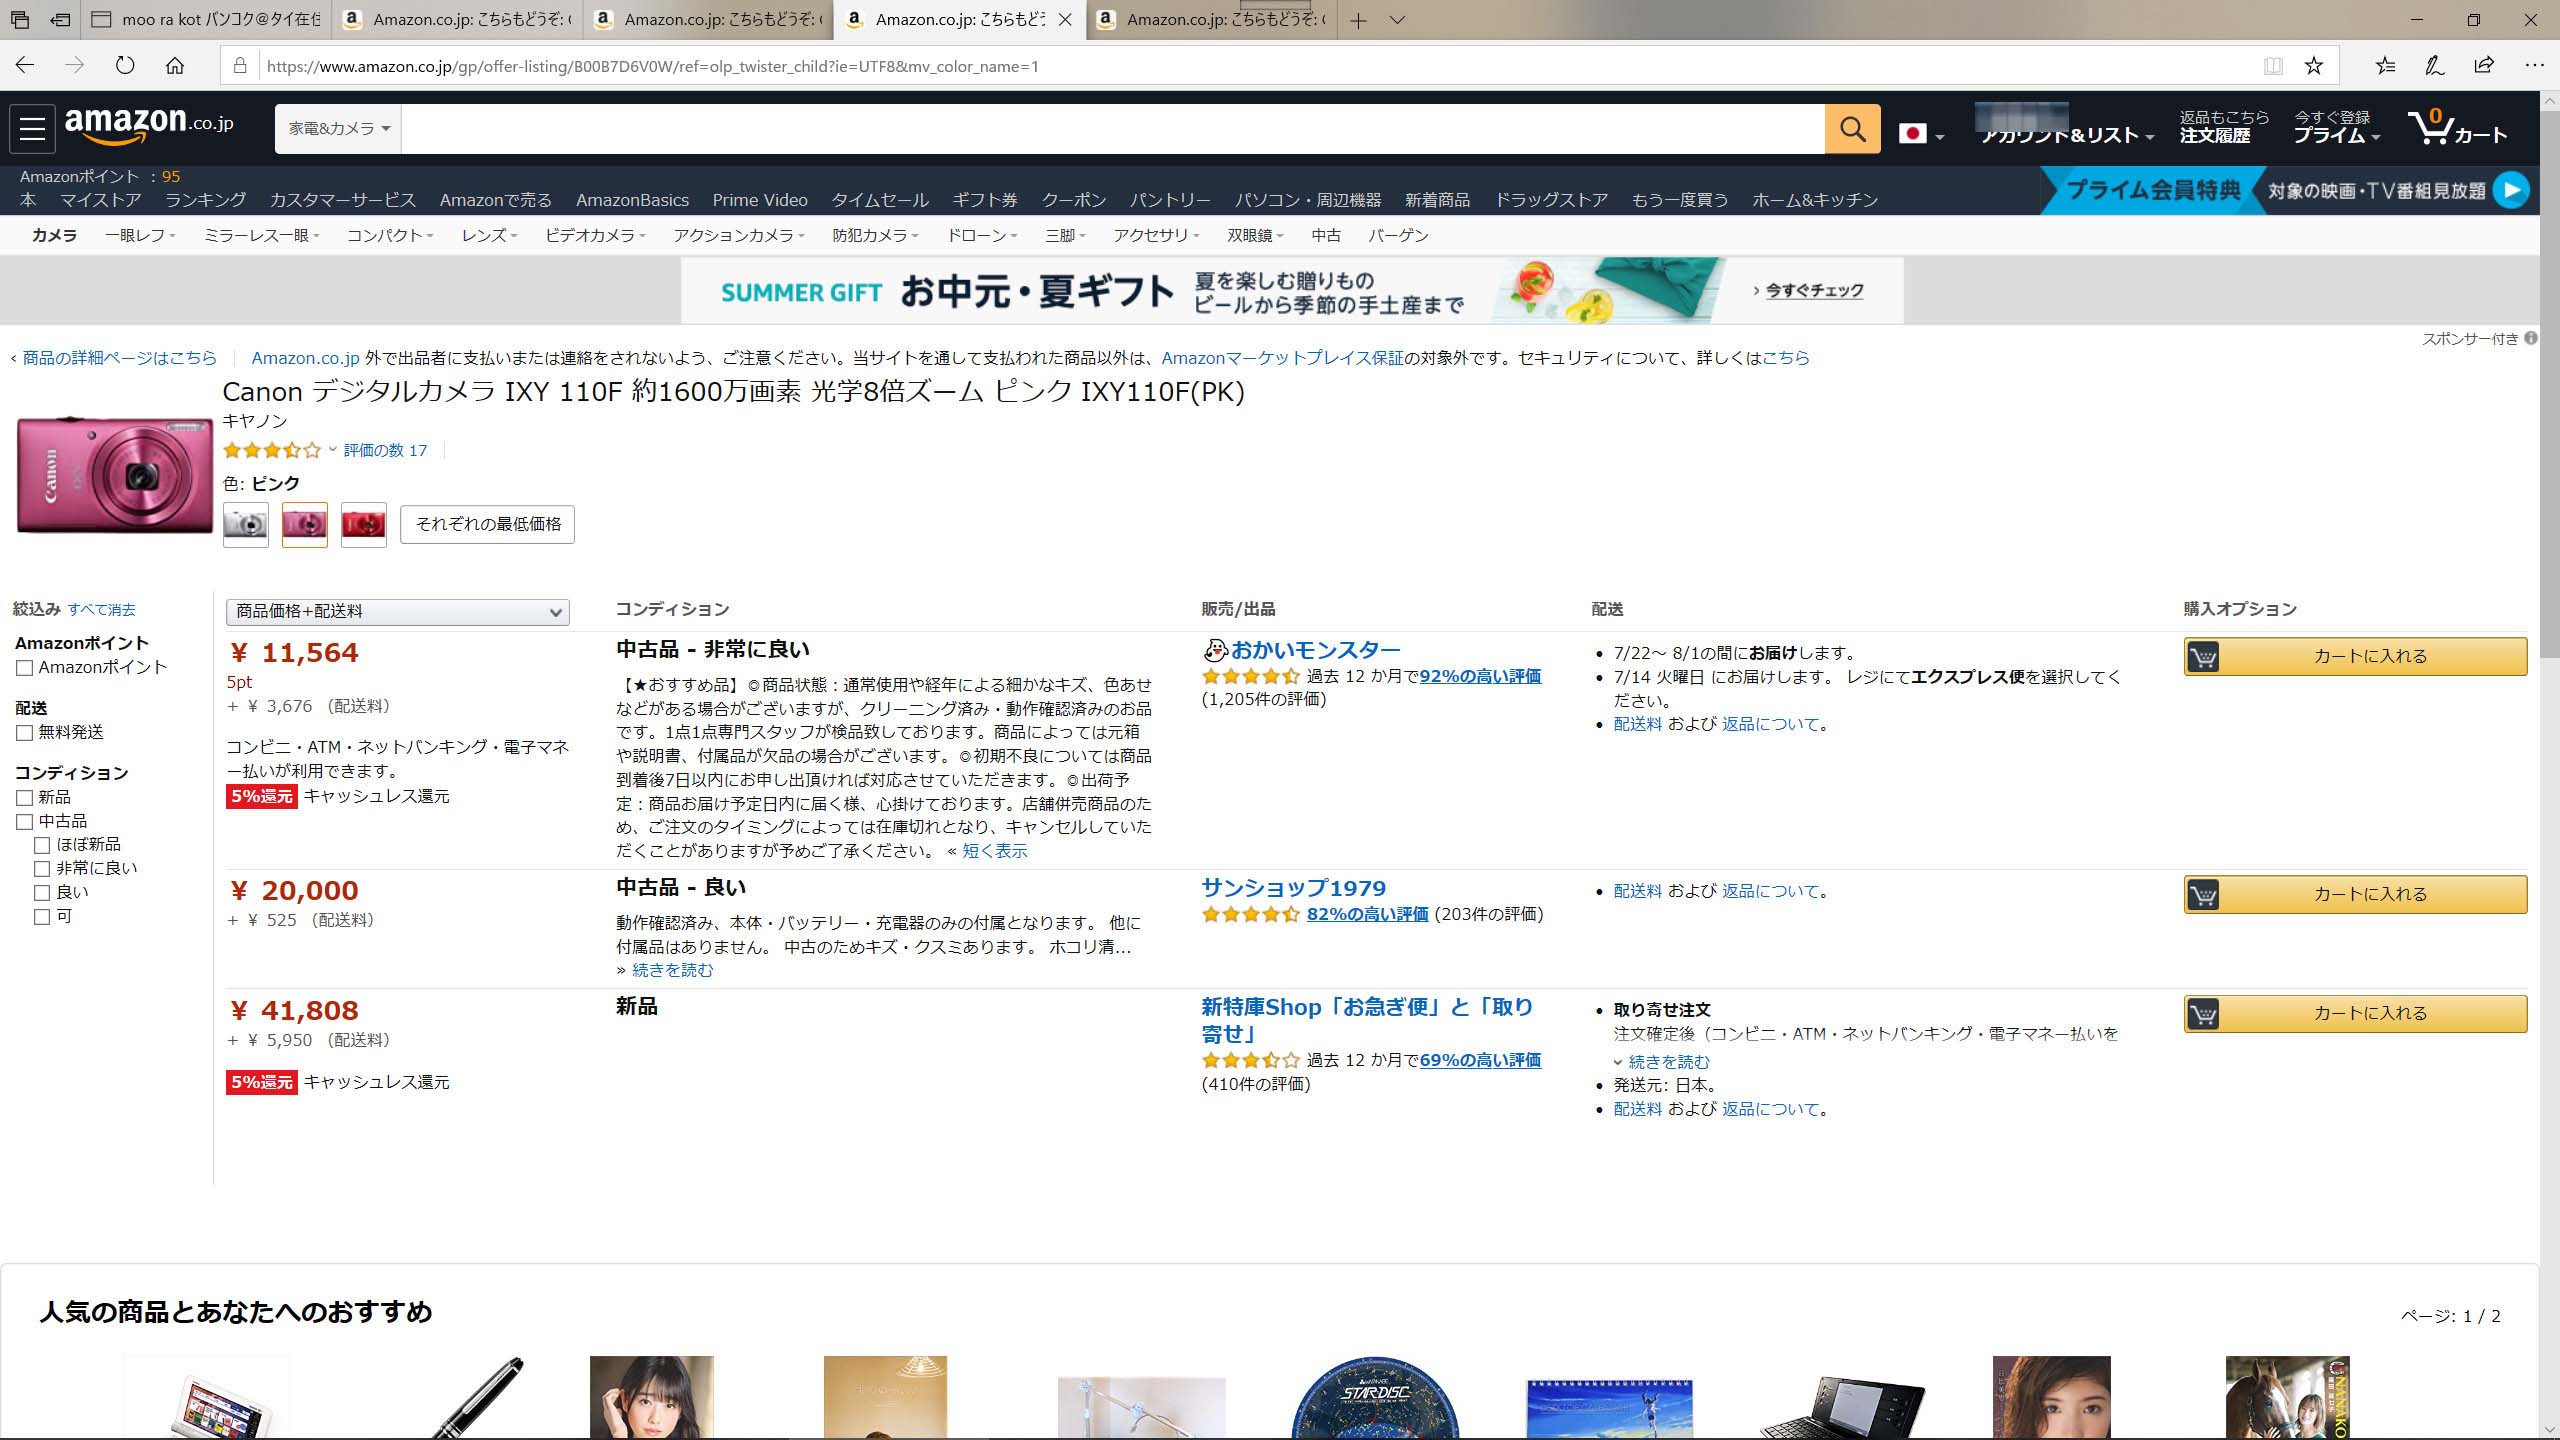Open the shopping cart icon
Image resolution: width=2560 pixels, height=1440 pixels.
2457,128
